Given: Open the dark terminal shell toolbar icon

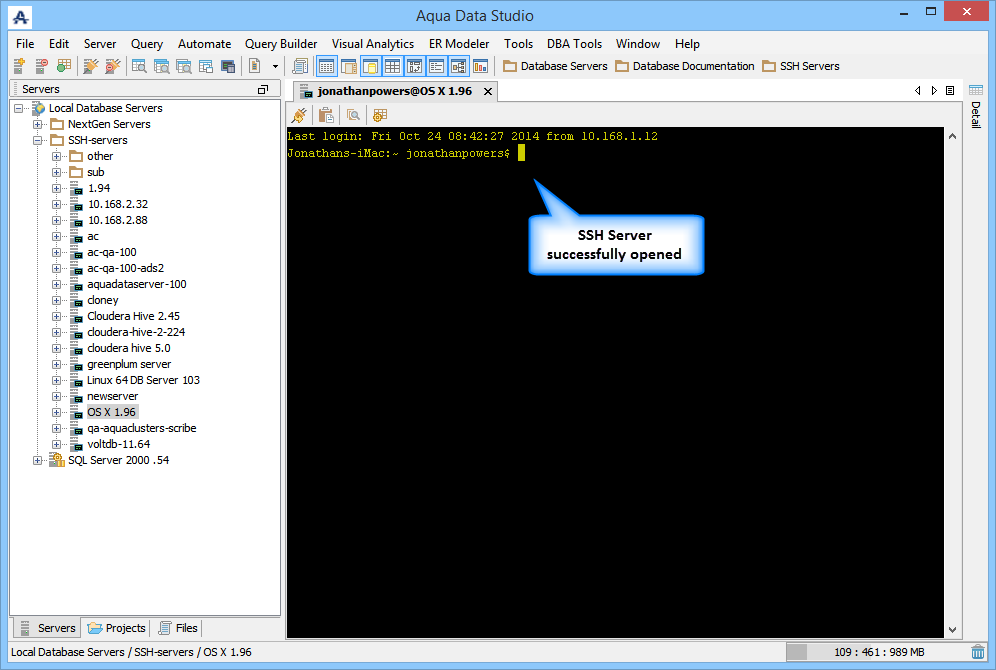Looking at the screenshot, I should (x=228, y=66).
